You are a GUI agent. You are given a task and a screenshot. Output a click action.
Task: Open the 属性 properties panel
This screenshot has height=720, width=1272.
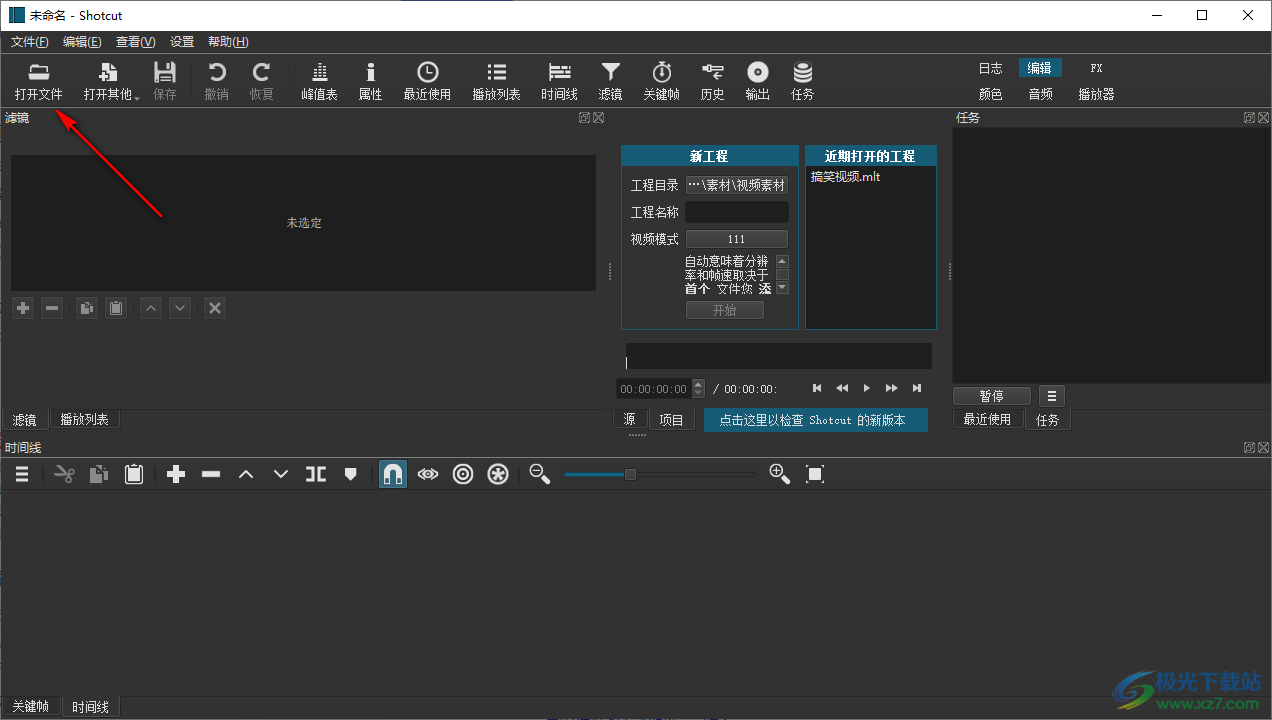[x=370, y=82]
